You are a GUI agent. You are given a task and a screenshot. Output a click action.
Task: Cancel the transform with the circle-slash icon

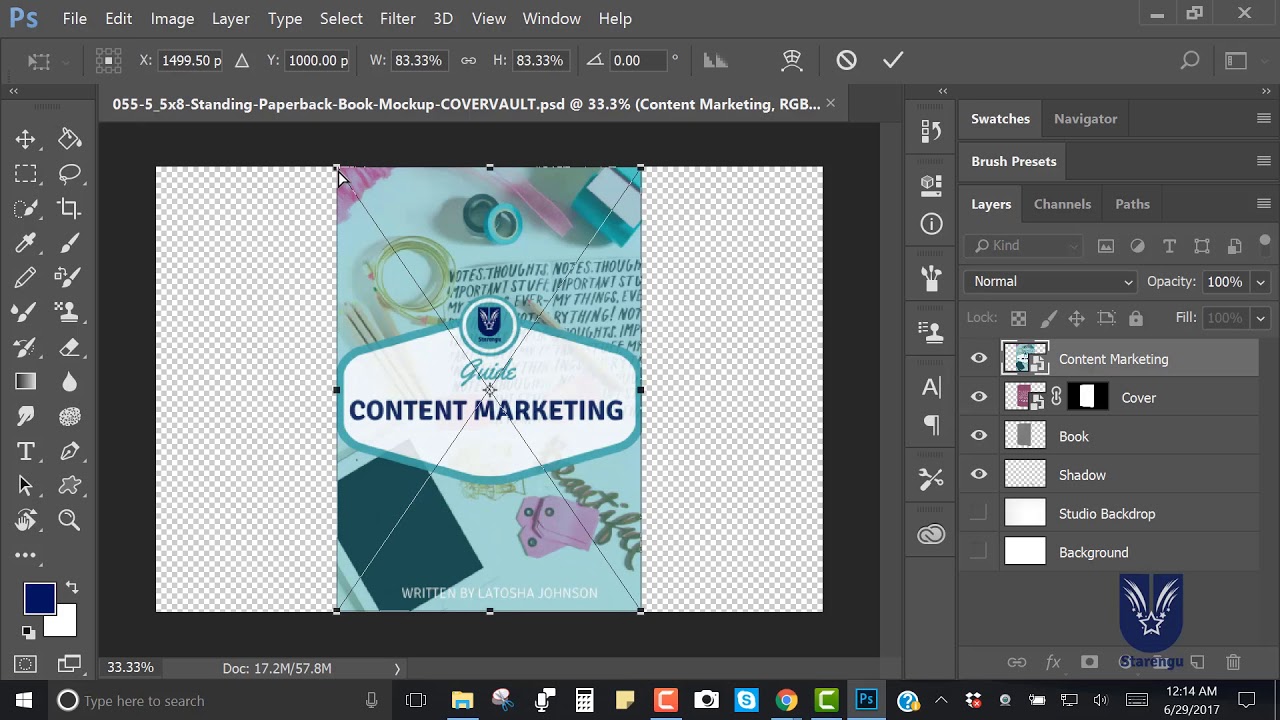click(847, 60)
